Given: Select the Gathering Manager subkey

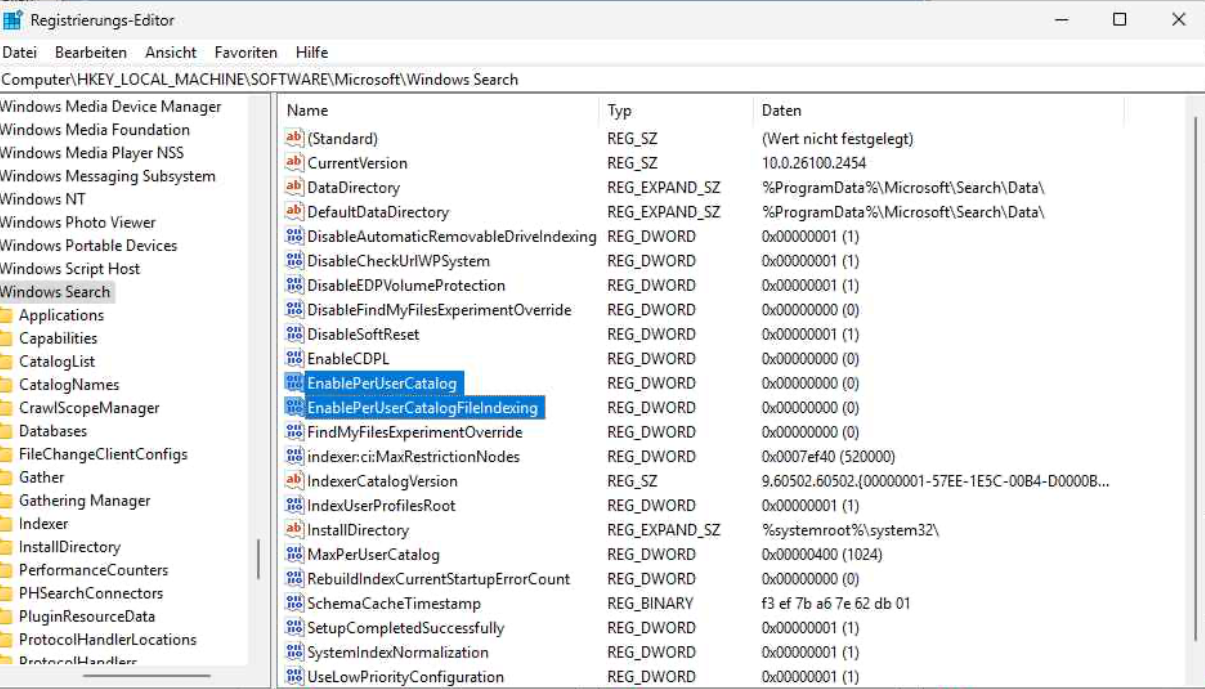Looking at the screenshot, I should [85, 501].
